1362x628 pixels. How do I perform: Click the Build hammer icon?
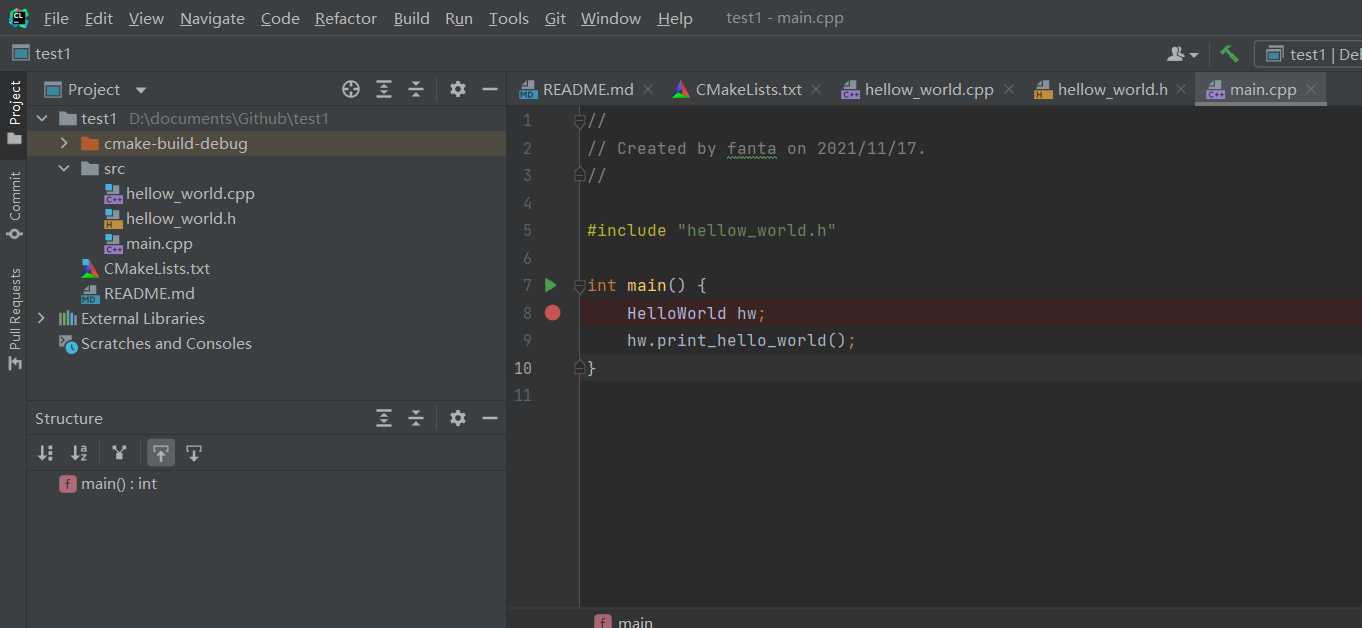(x=1229, y=54)
